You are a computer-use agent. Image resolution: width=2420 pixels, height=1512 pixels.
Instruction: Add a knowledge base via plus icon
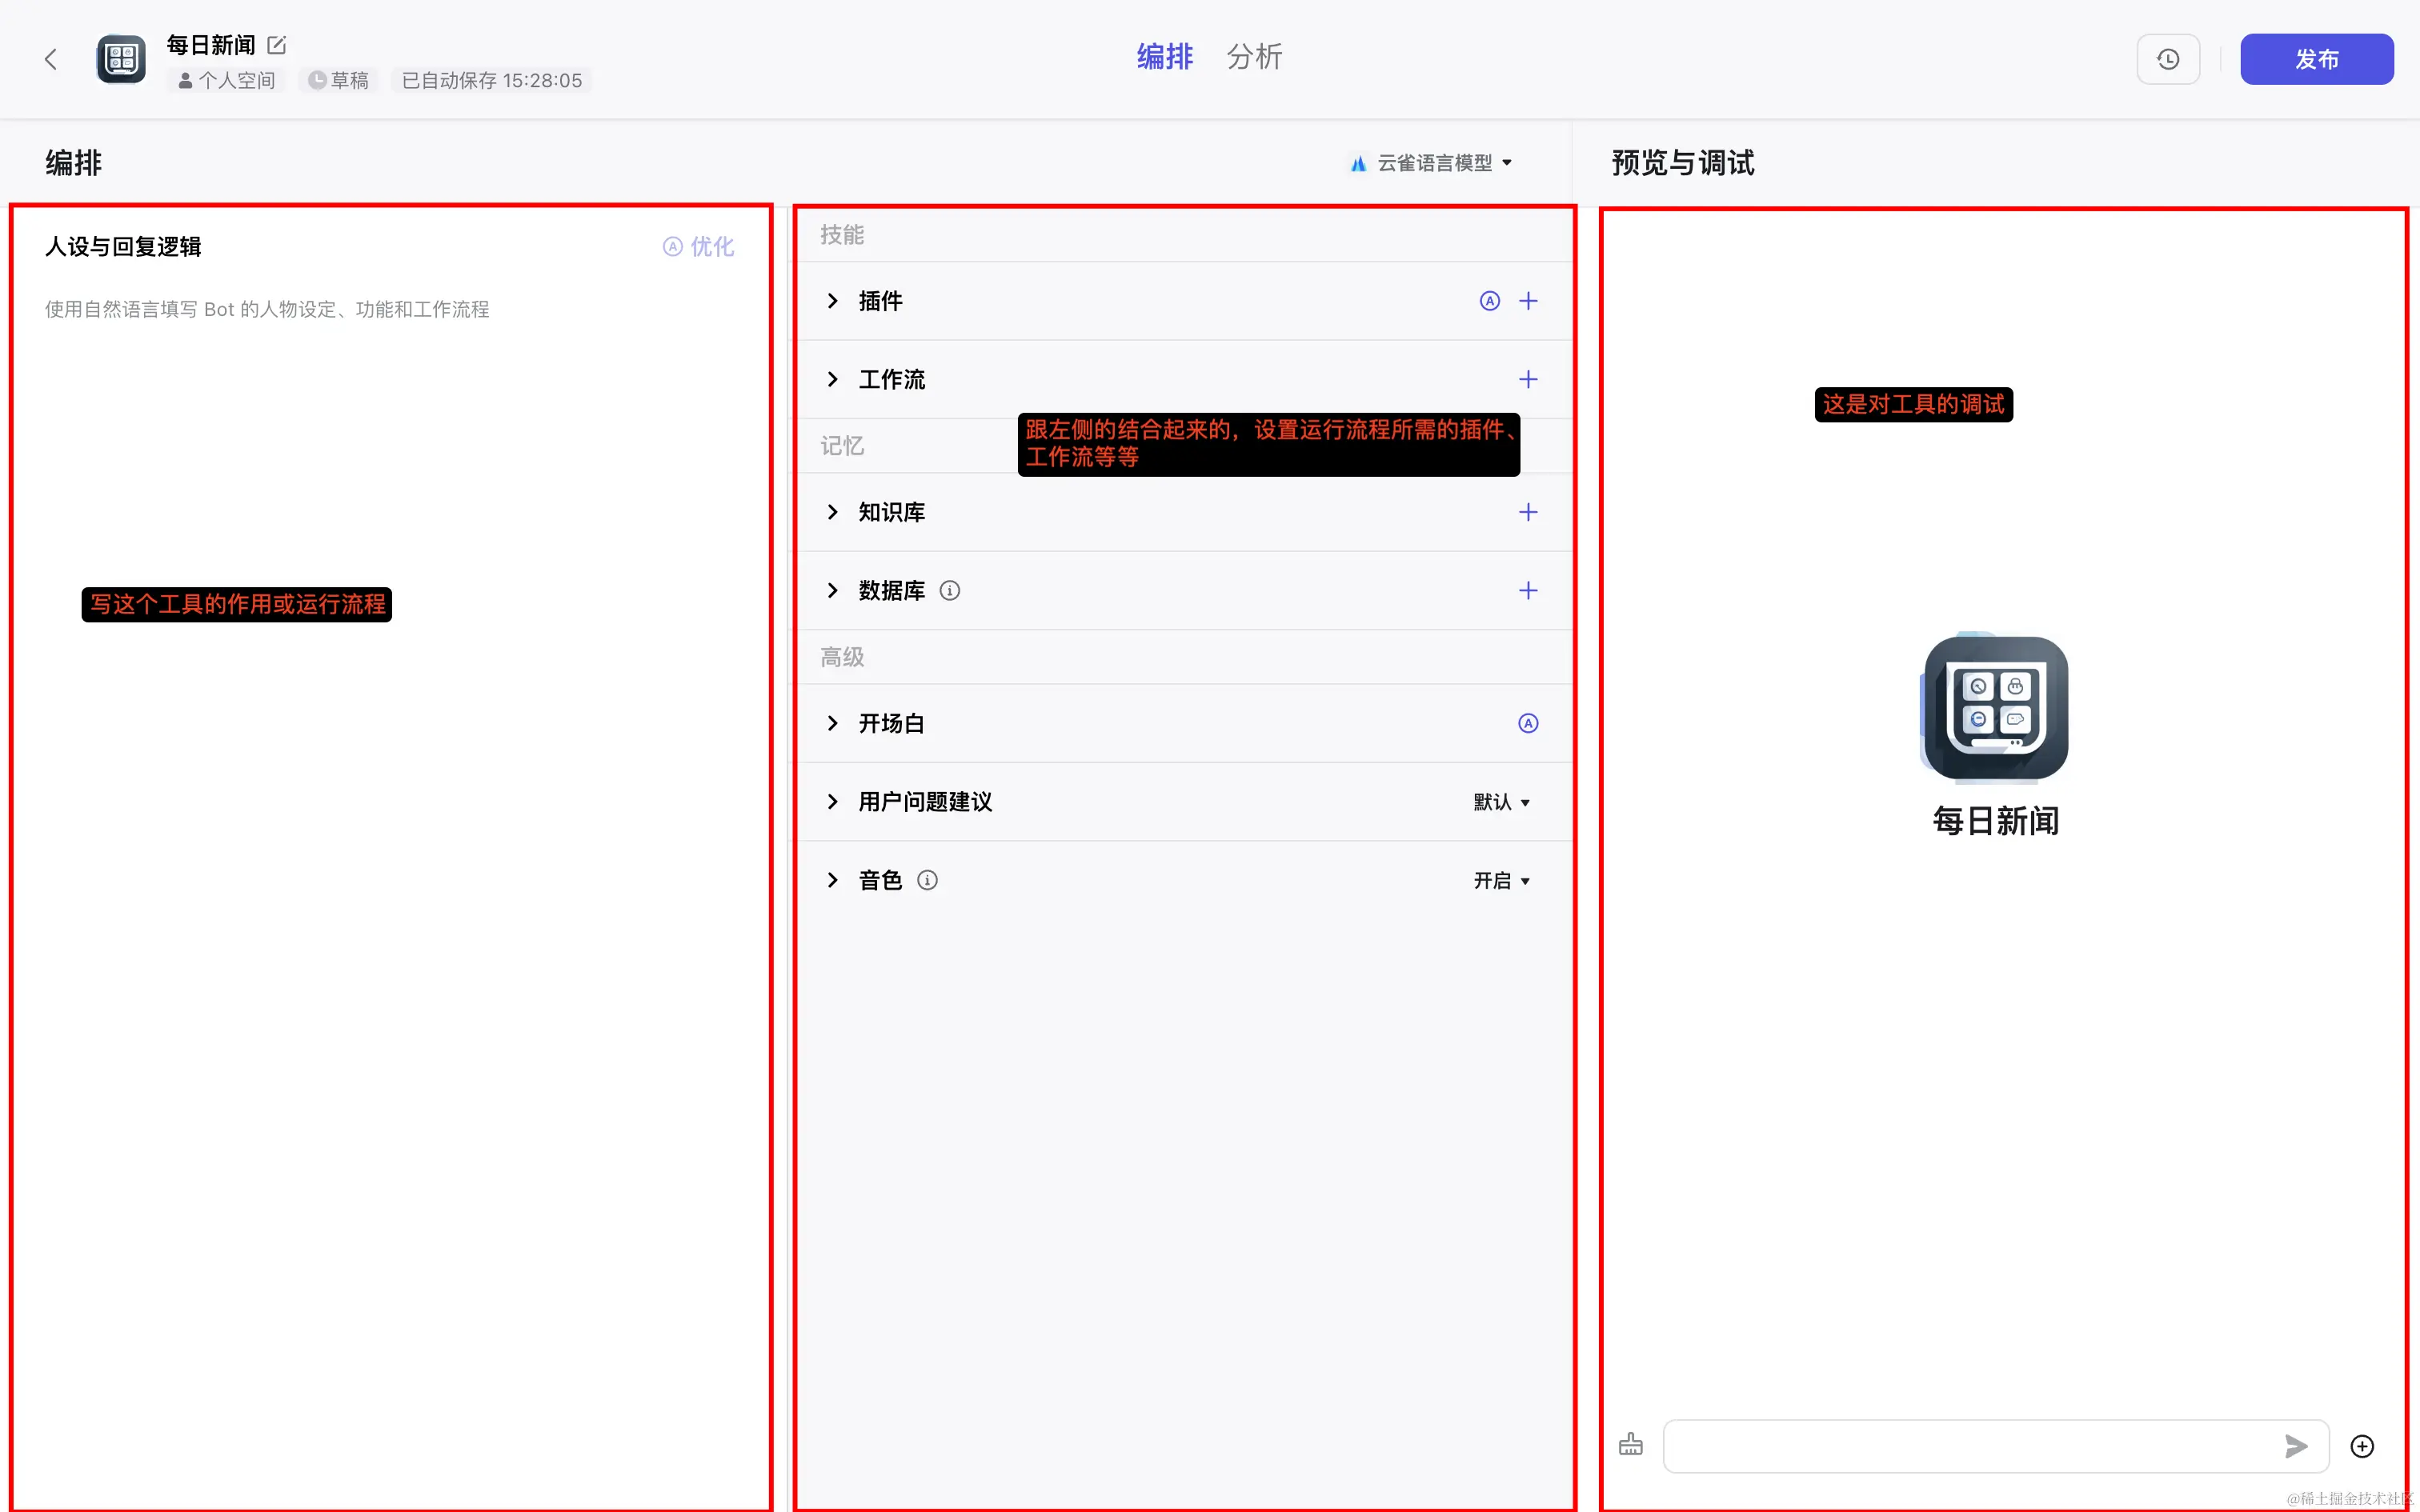1528,512
